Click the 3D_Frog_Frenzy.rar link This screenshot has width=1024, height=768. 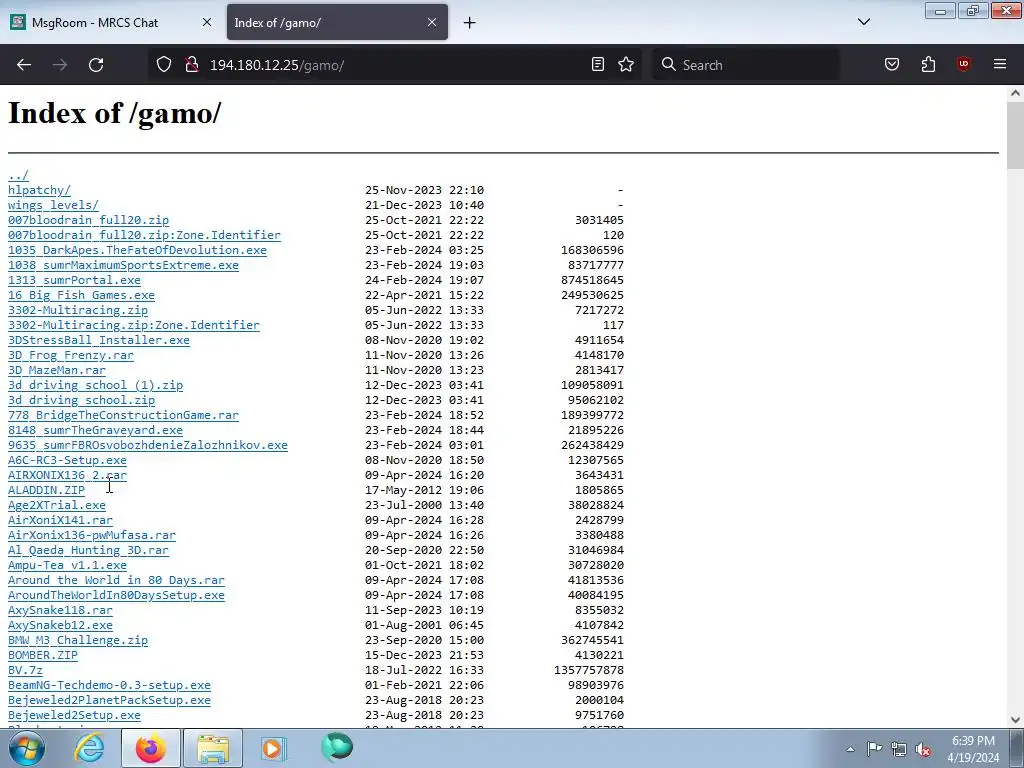[x=71, y=355]
